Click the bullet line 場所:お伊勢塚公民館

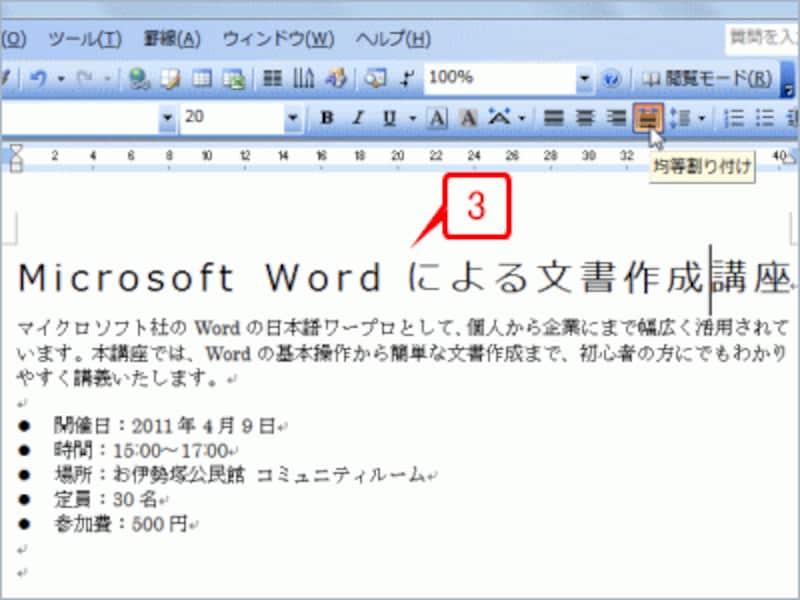(x=245, y=475)
